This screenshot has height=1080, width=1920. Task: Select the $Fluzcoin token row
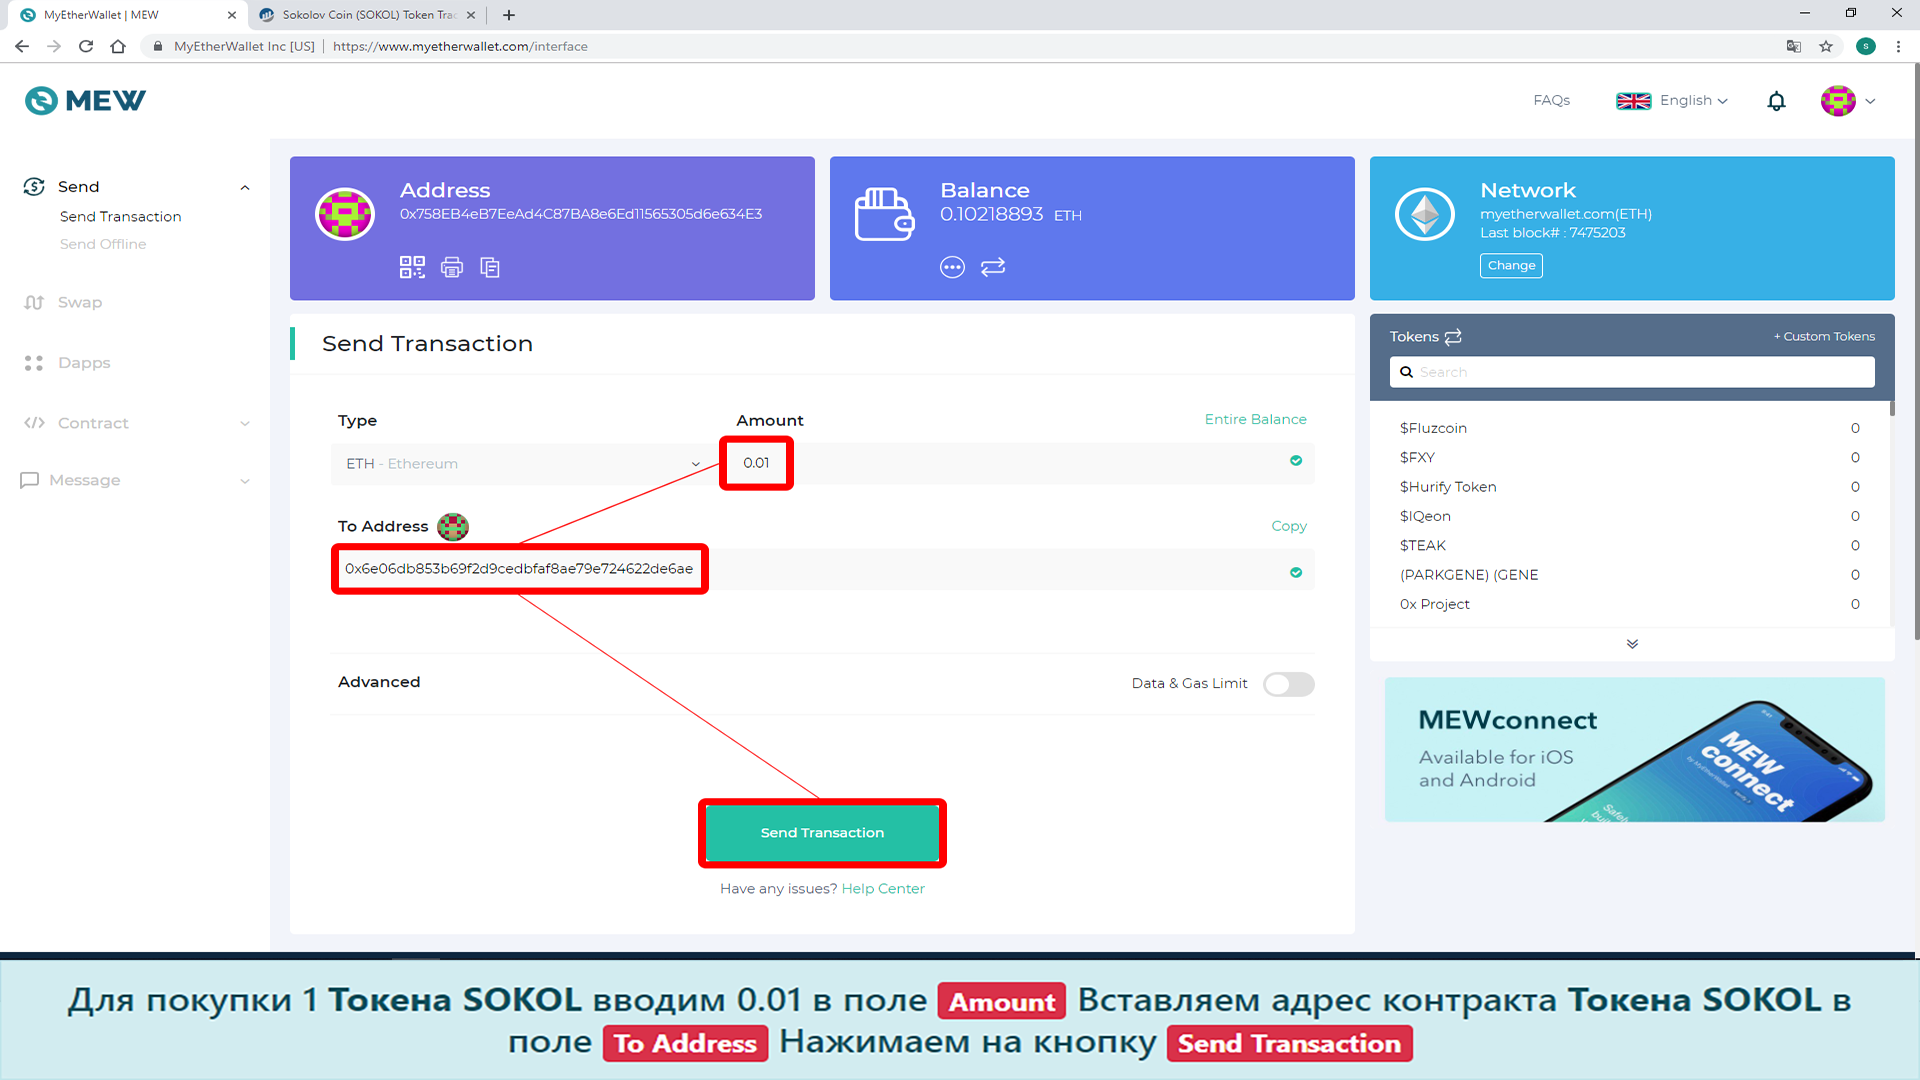[x=1630, y=429]
